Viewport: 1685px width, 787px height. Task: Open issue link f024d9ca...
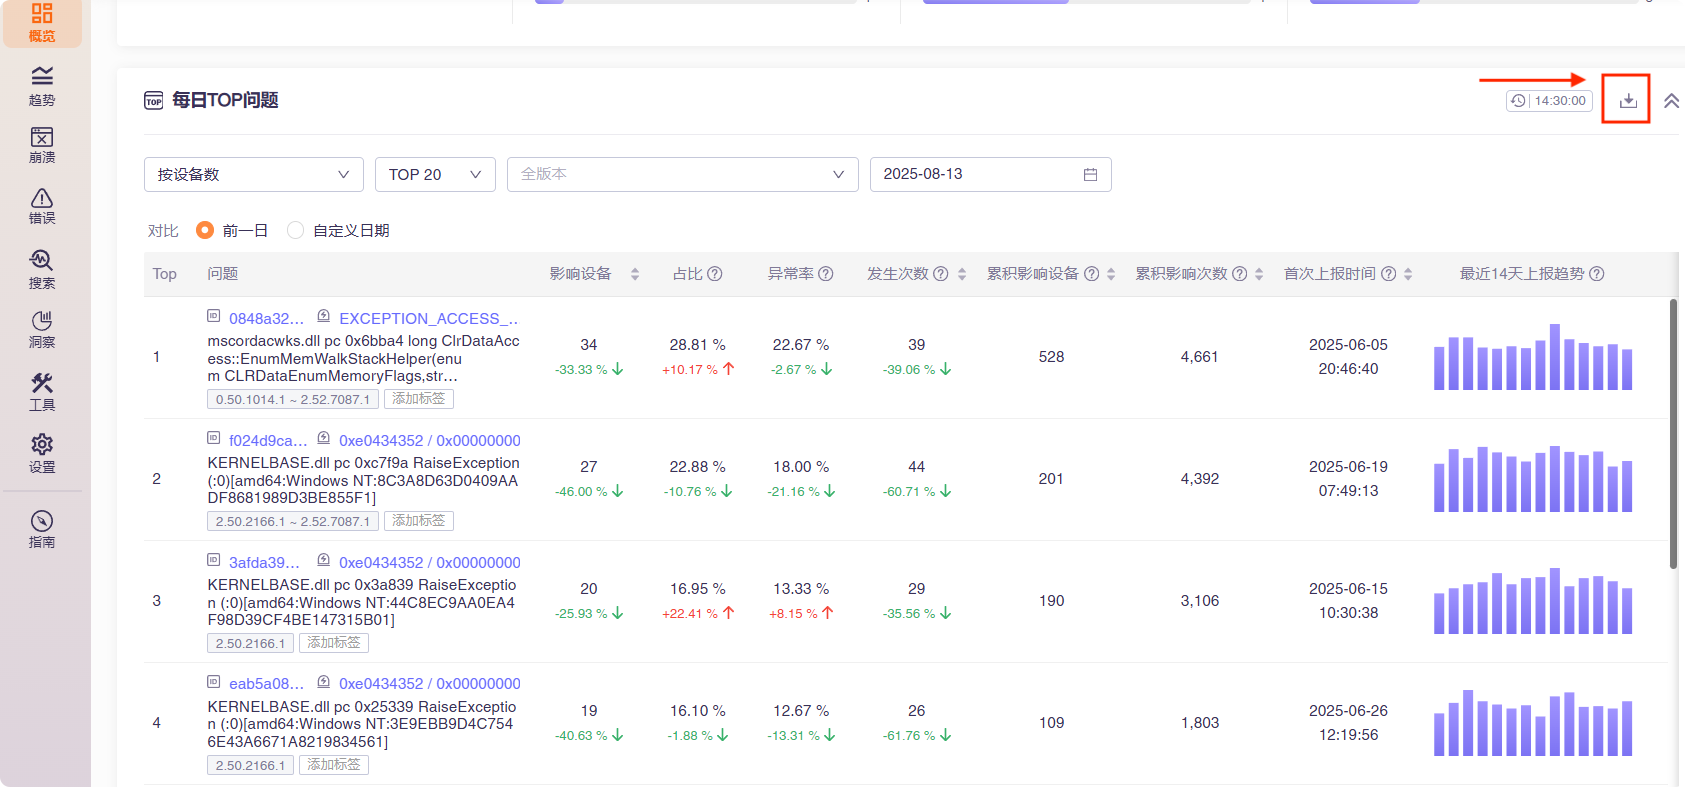268,441
